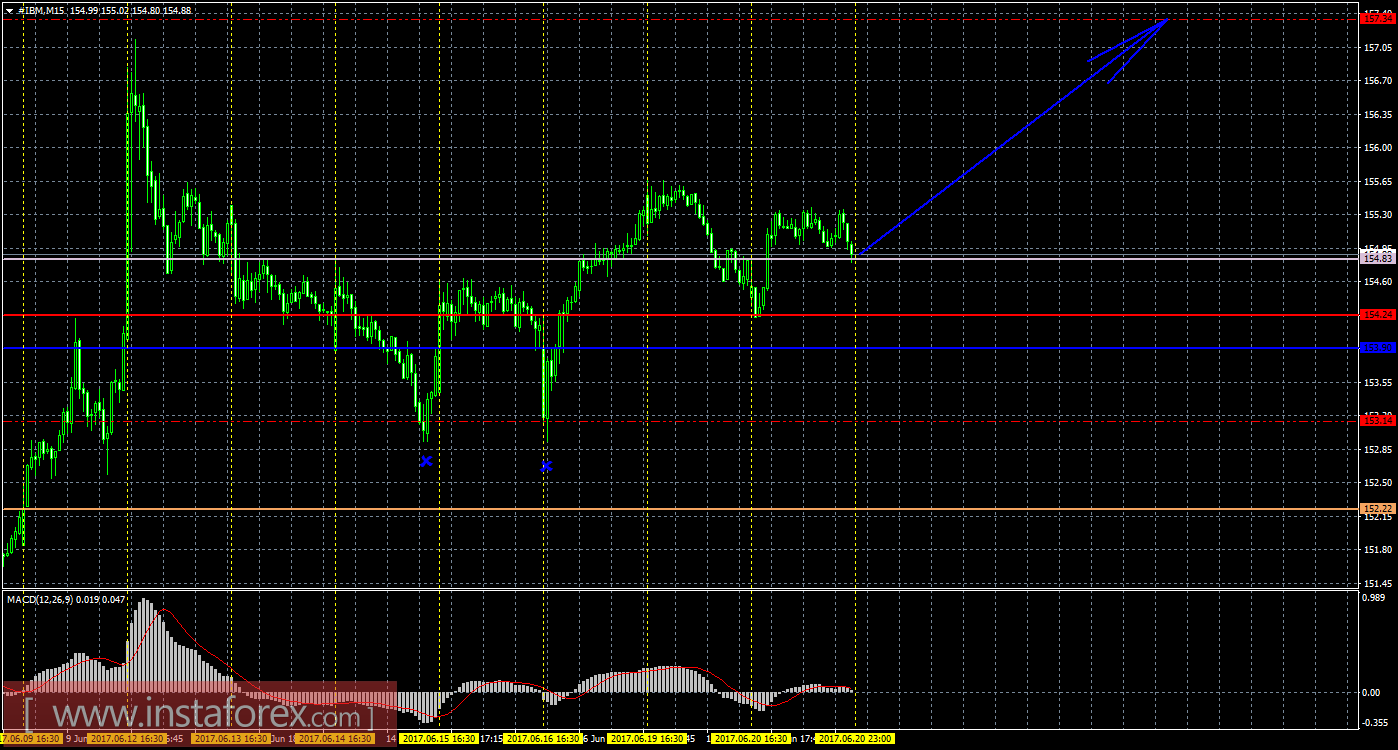Click the 155.65 price scale value

pyautogui.click(x=1377, y=182)
